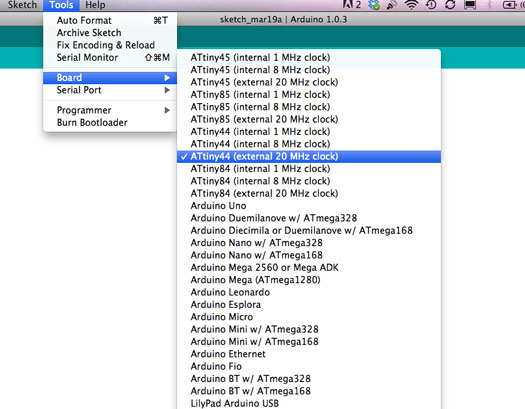Select ATtiny84 (internal 8 MHz clock)
525x409 pixels.
pos(309,181)
